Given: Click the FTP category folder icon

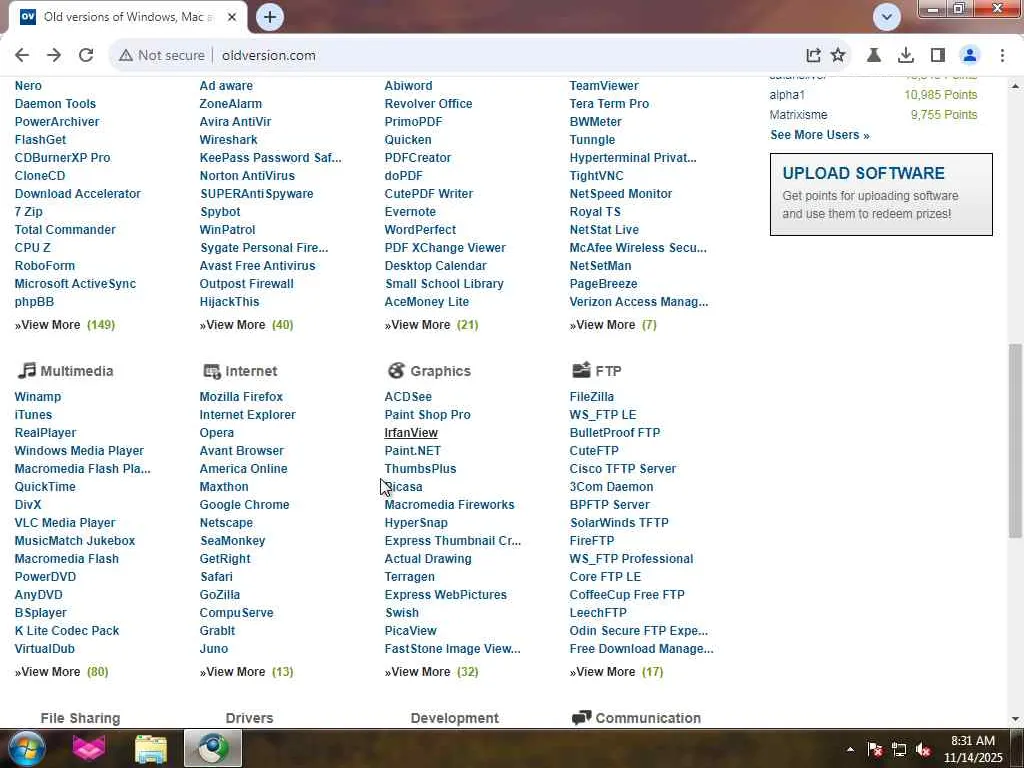Looking at the screenshot, I should coord(581,370).
